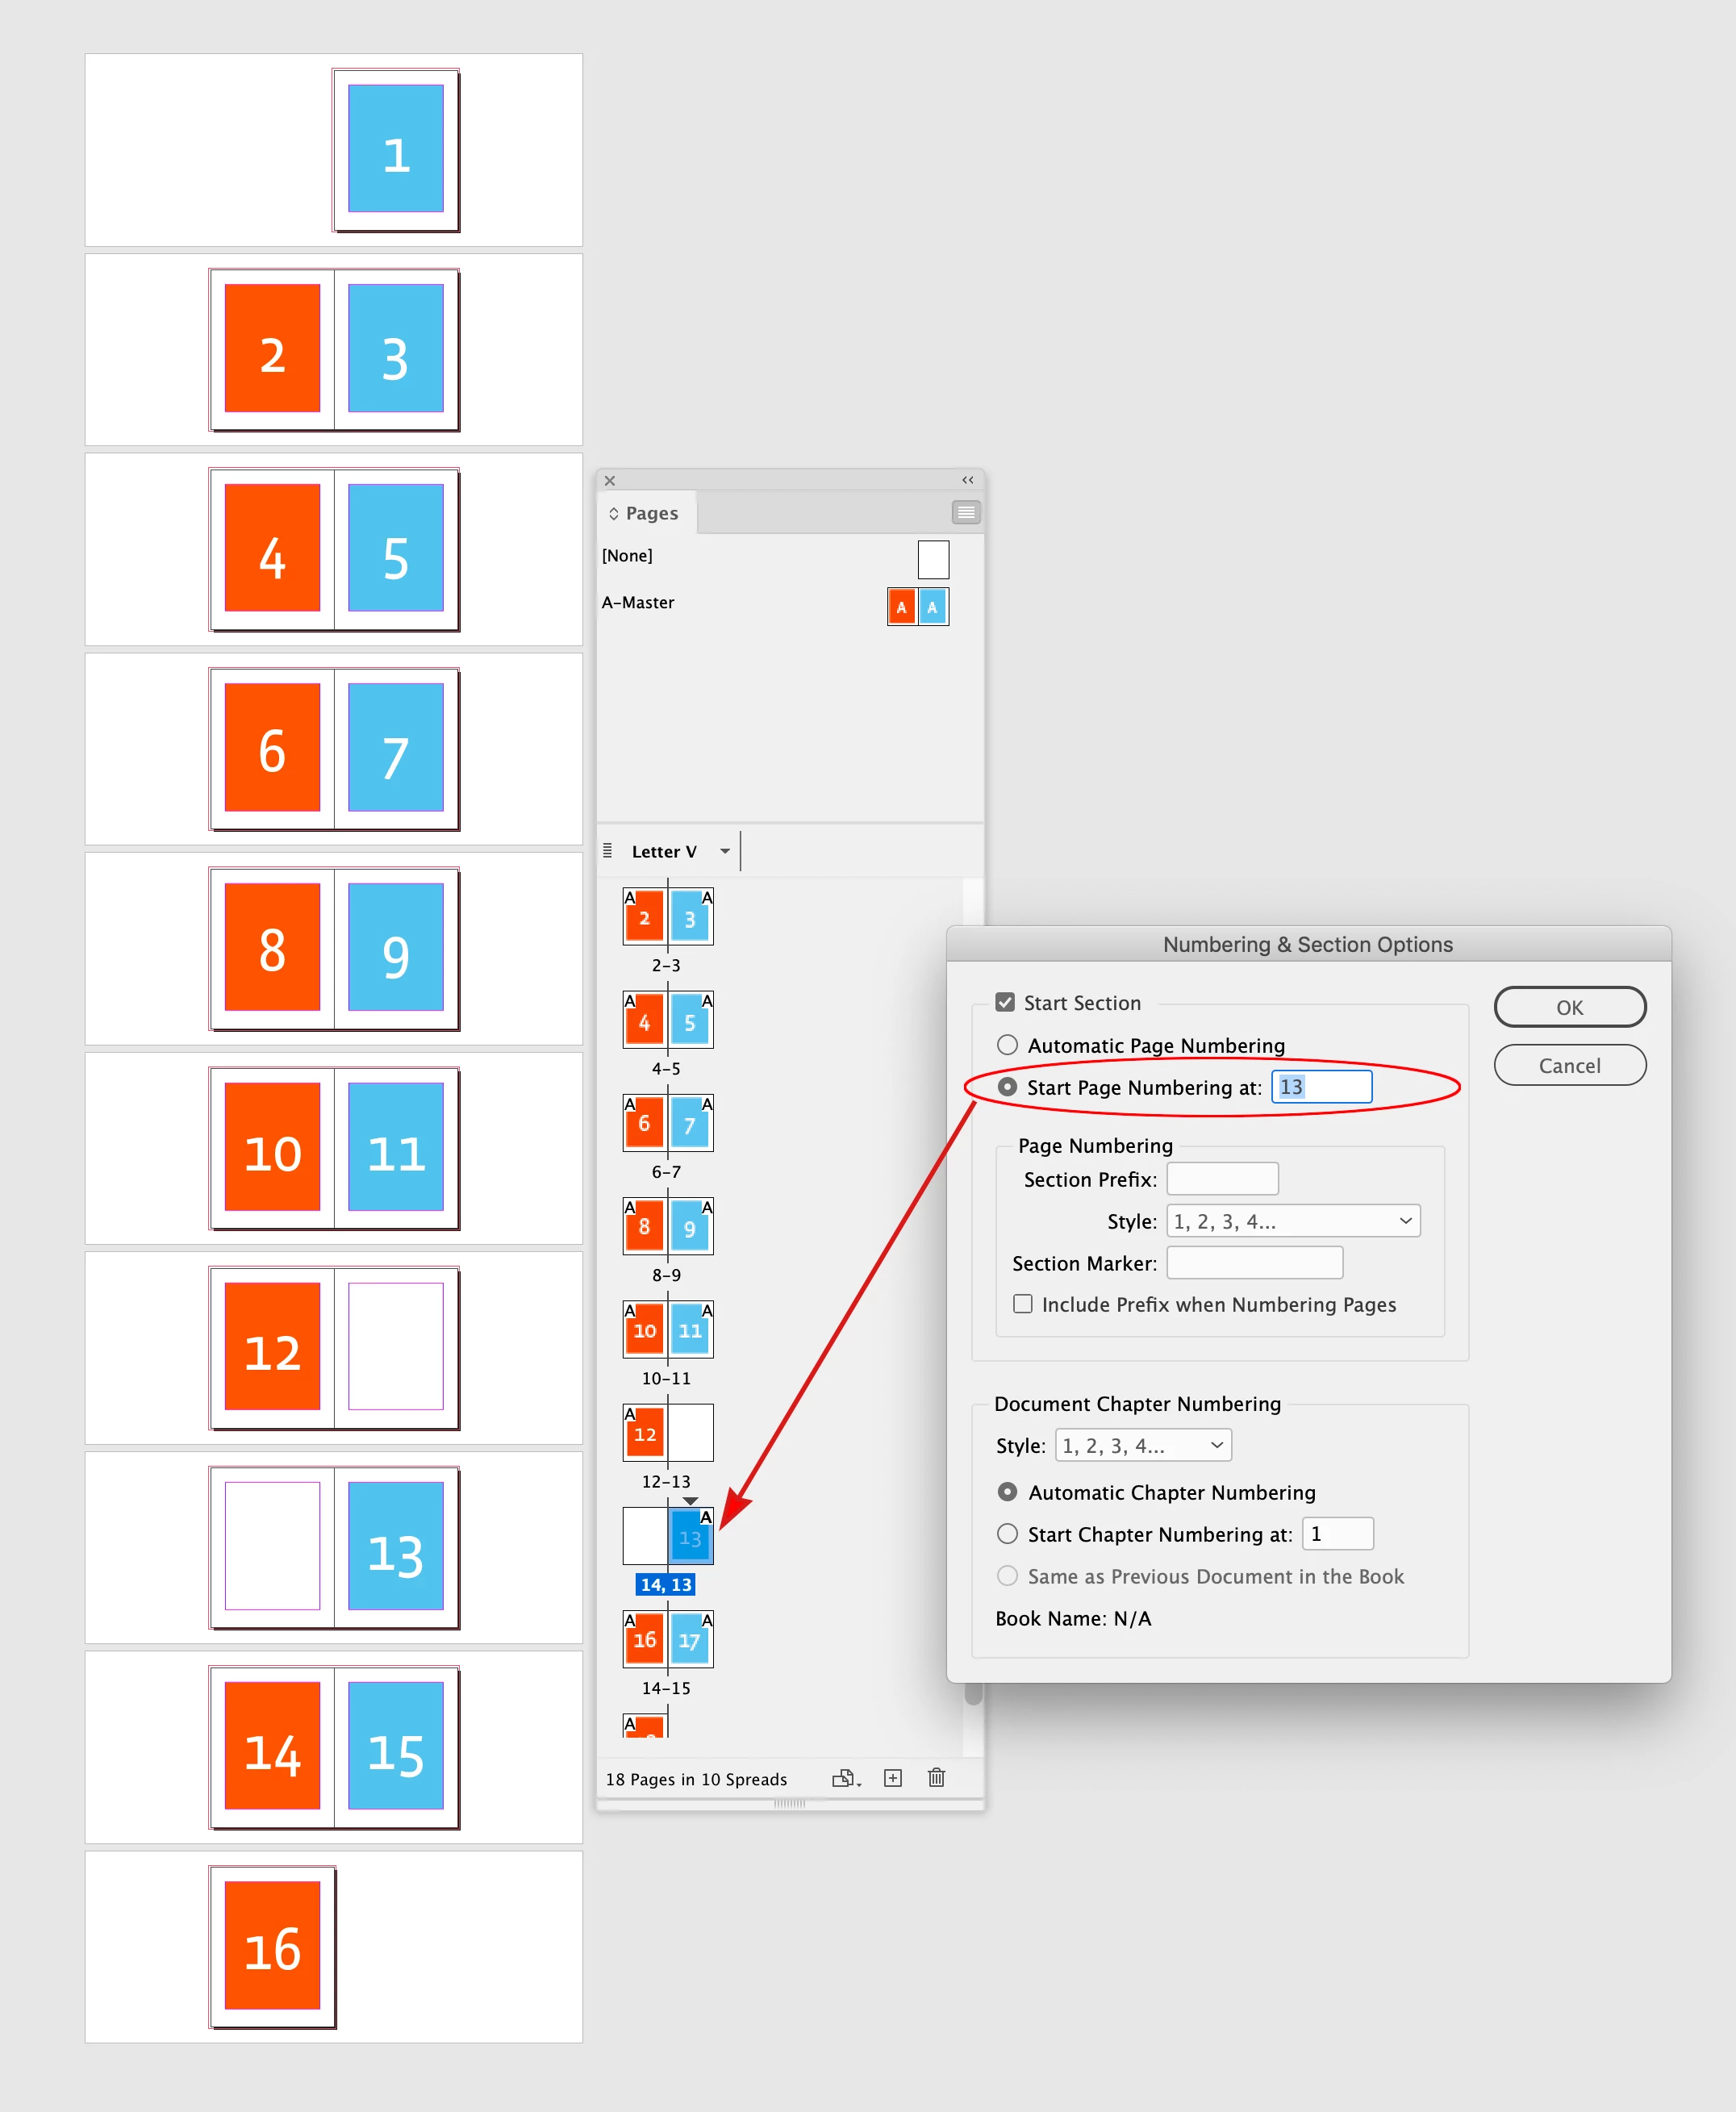Collapse the Pages panel with double-arrow icon

[x=967, y=480]
